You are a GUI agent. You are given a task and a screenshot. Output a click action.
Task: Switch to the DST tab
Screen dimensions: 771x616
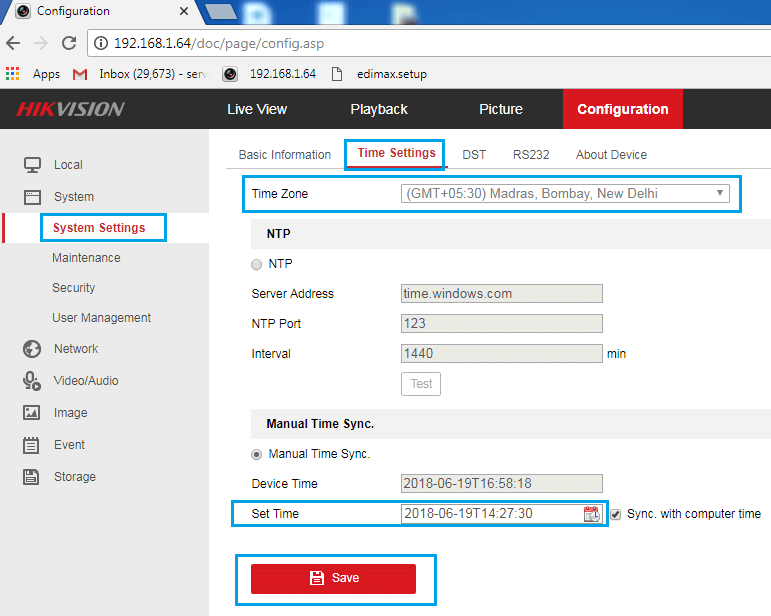point(474,155)
